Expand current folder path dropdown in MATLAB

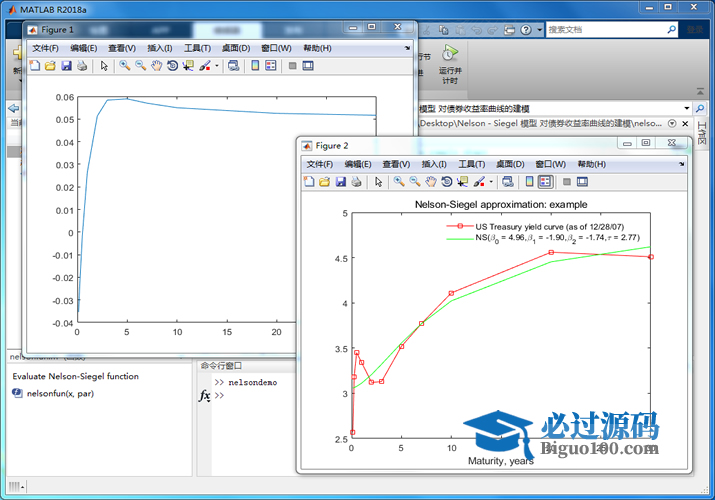pyautogui.click(x=687, y=108)
